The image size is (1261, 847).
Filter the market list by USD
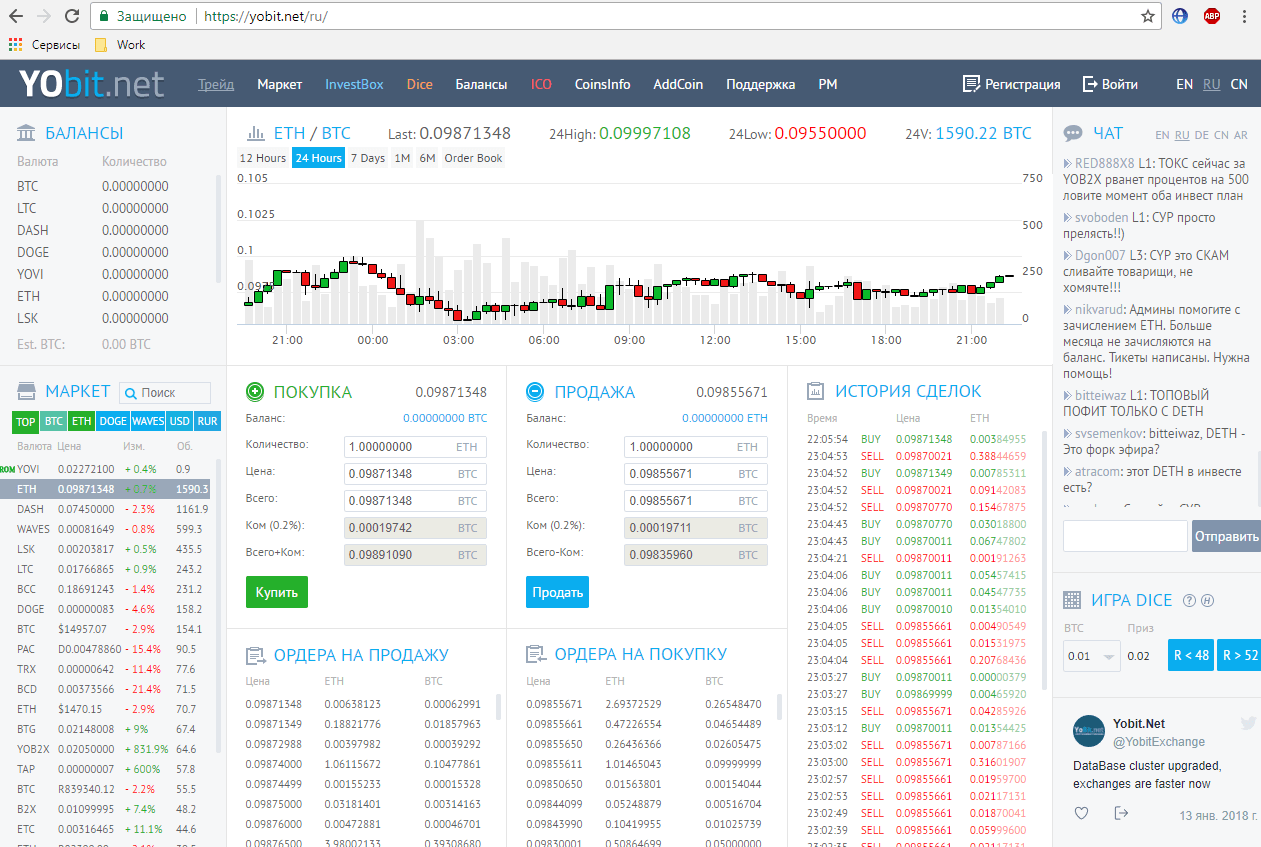180,421
